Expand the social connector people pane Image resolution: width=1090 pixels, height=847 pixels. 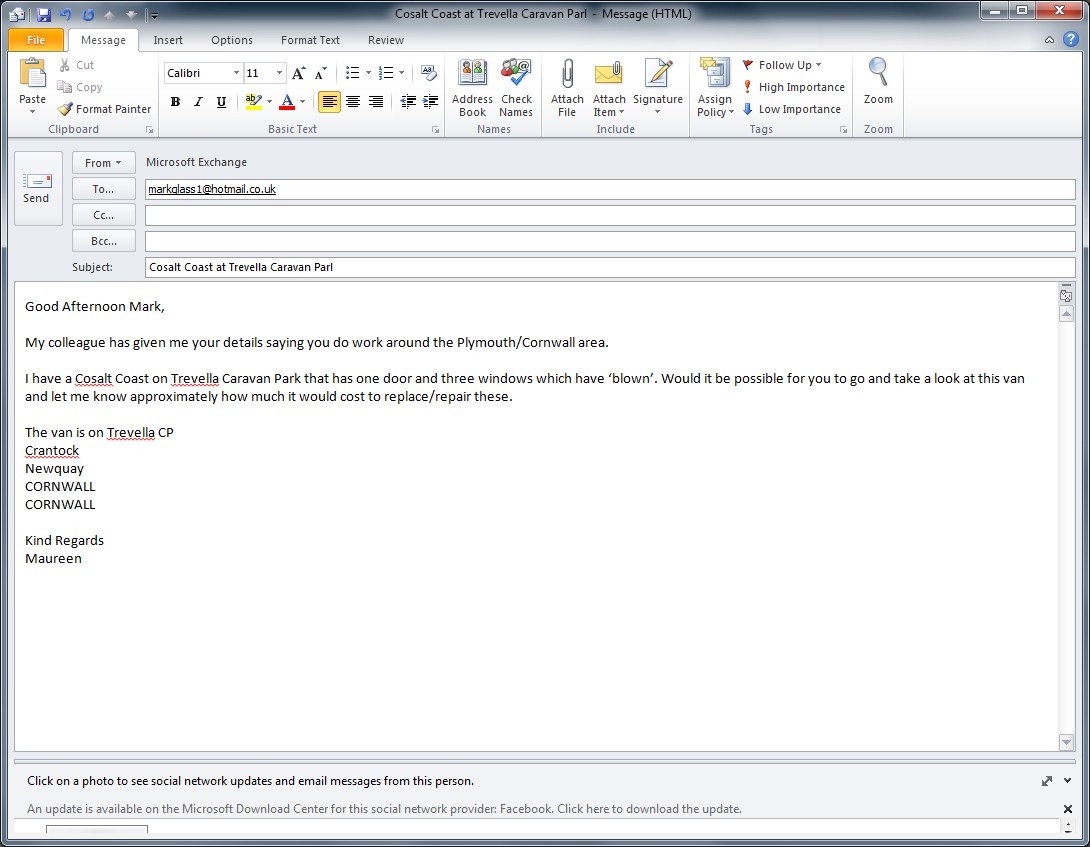point(1047,781)
